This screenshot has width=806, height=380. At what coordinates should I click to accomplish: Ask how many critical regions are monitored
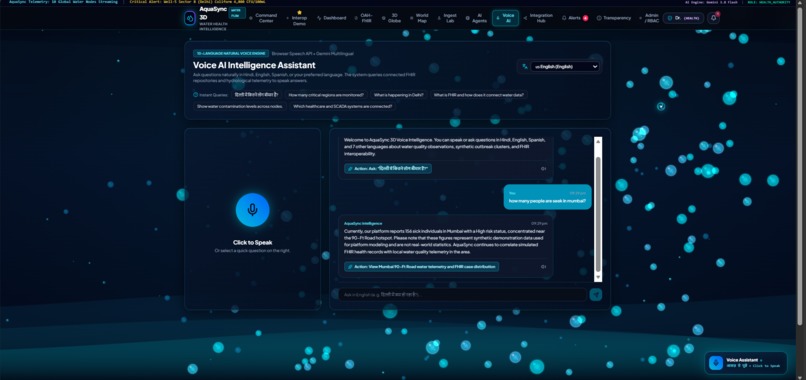click(x=326, y=95)
